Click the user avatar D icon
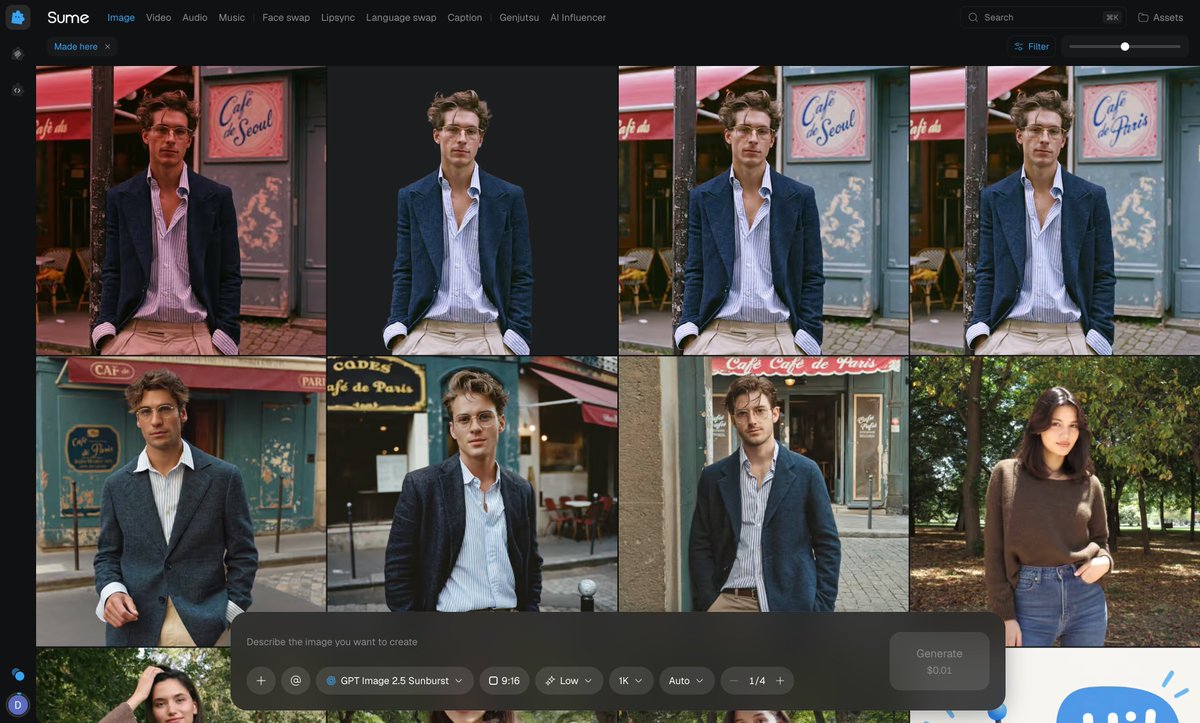 [17, 705]
